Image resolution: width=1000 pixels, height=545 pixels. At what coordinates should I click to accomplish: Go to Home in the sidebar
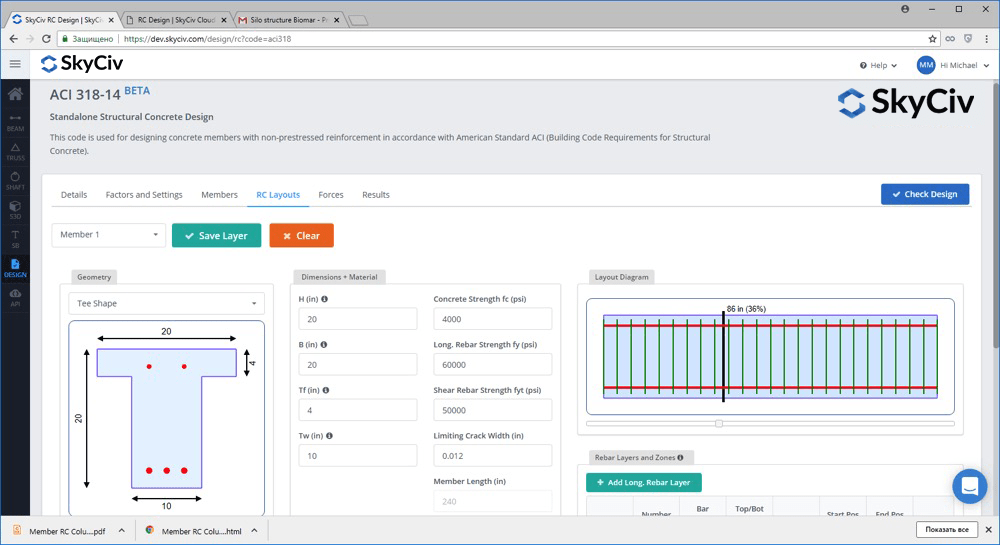click(15, 94)
